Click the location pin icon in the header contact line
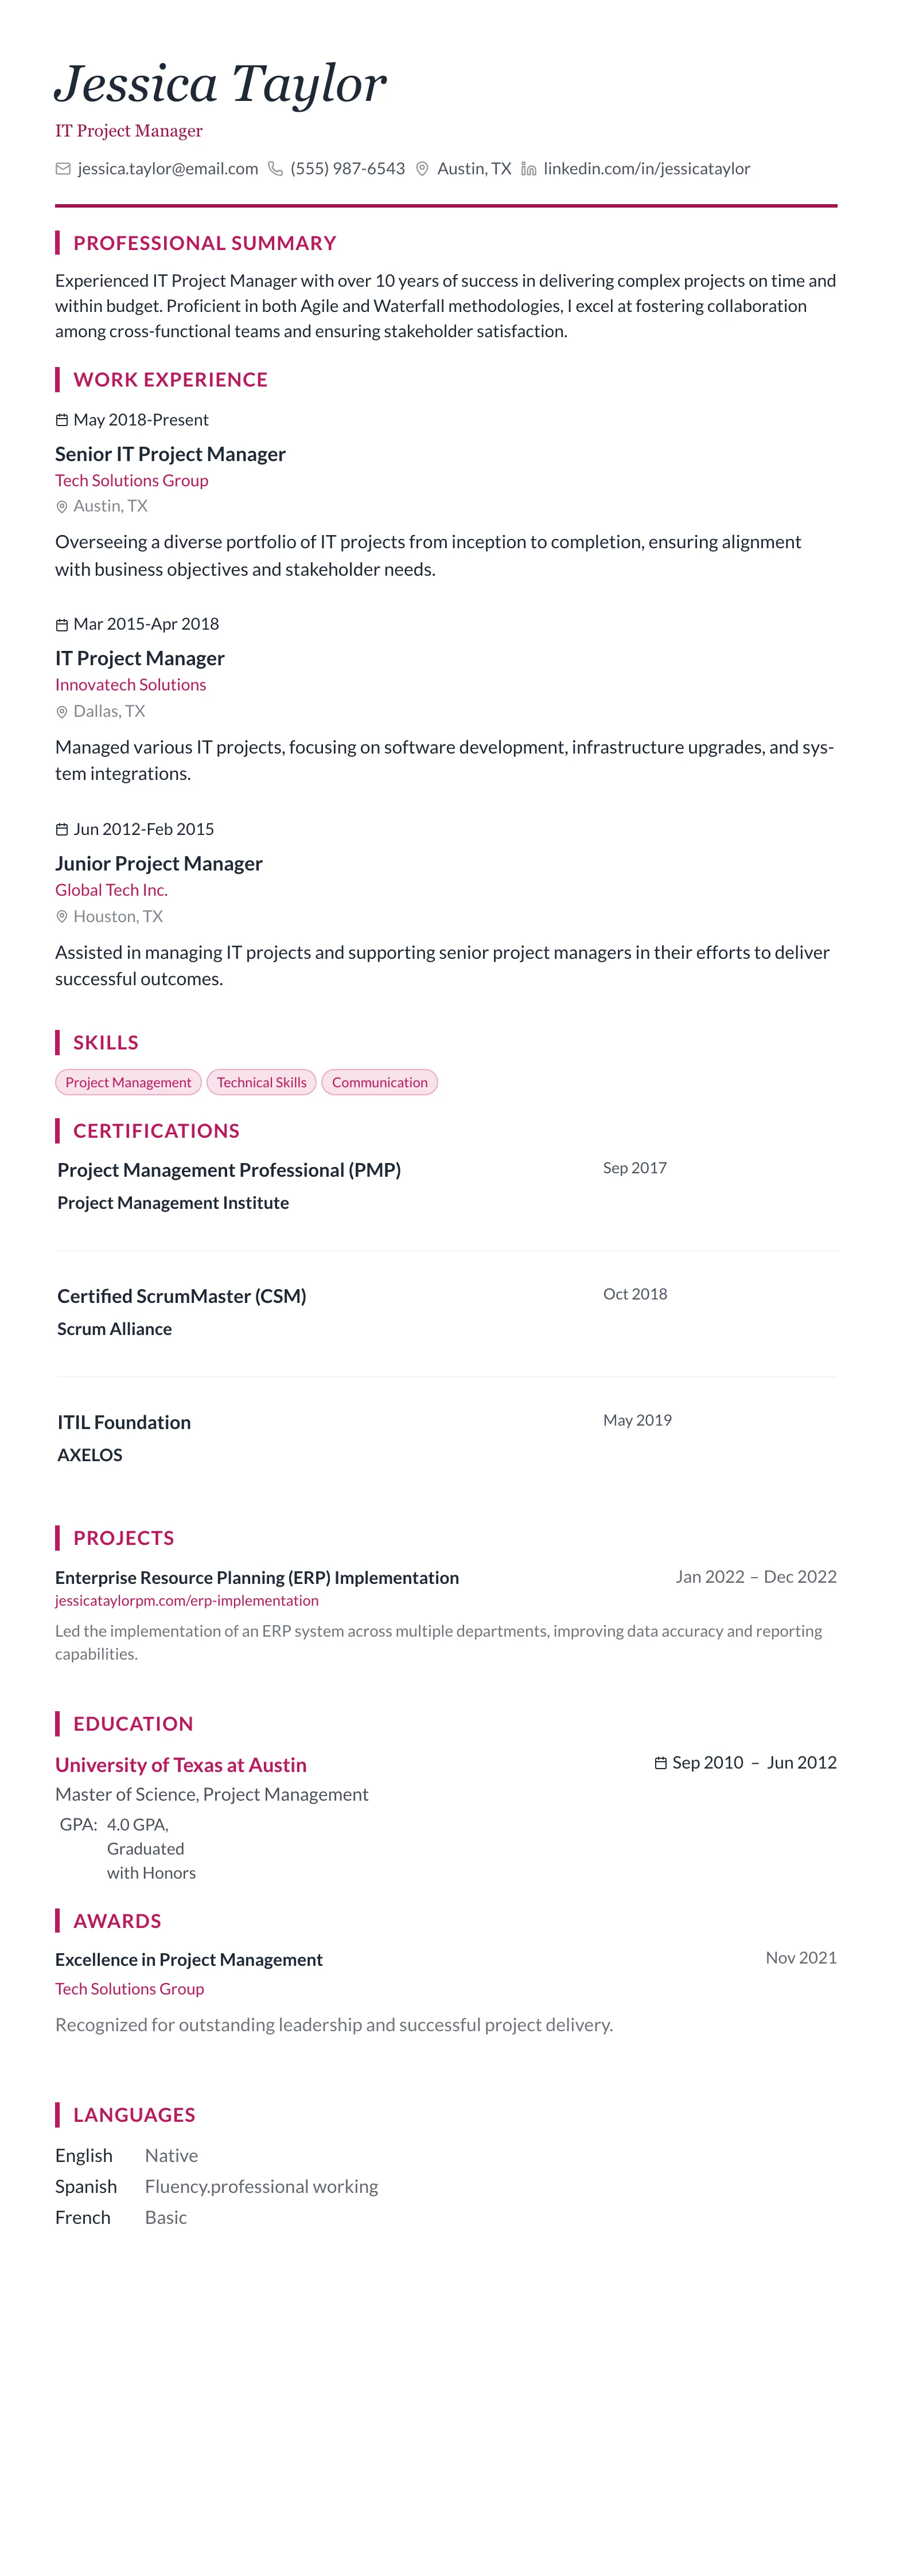Viewport: 911px width, 2576px height. [x=422, y=169]
